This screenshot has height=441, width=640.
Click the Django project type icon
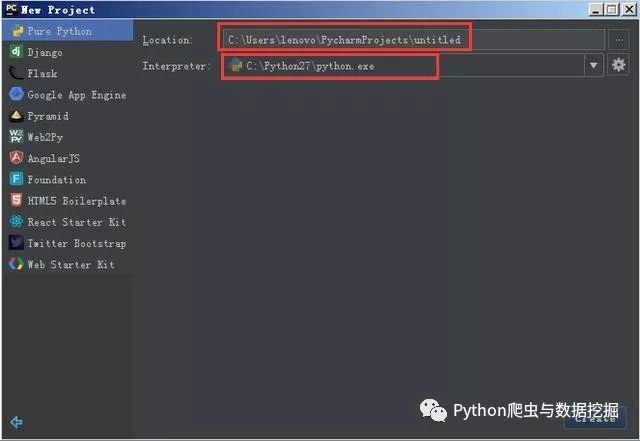[x=16, y=52]
